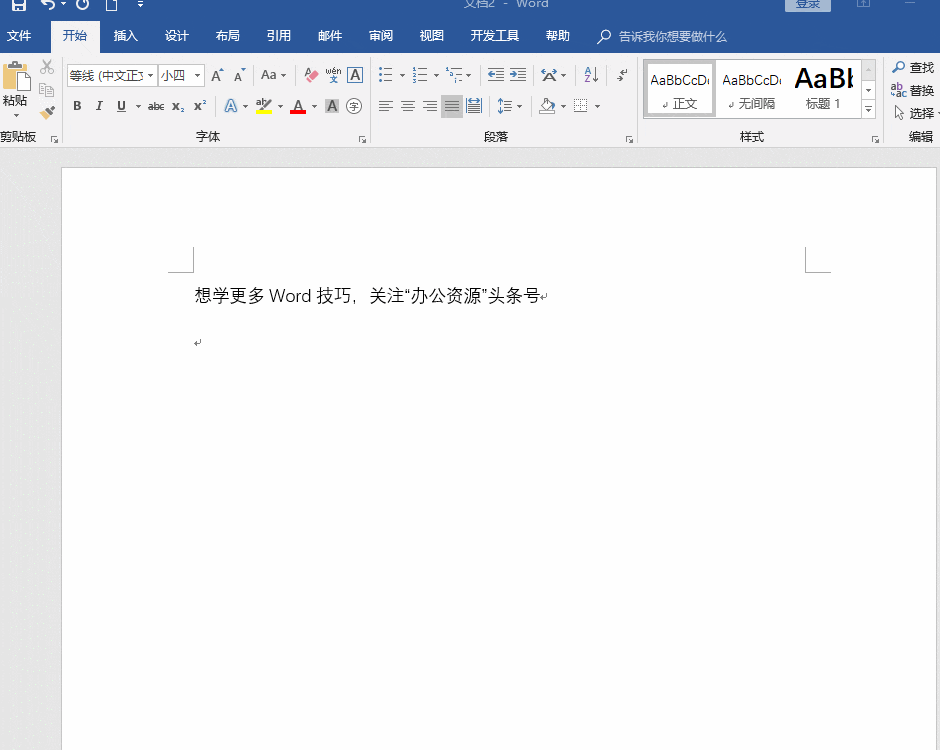Switch to the 插入 ribbon tab
Viewport: 940px width, 750px height.
coord(125,35)
